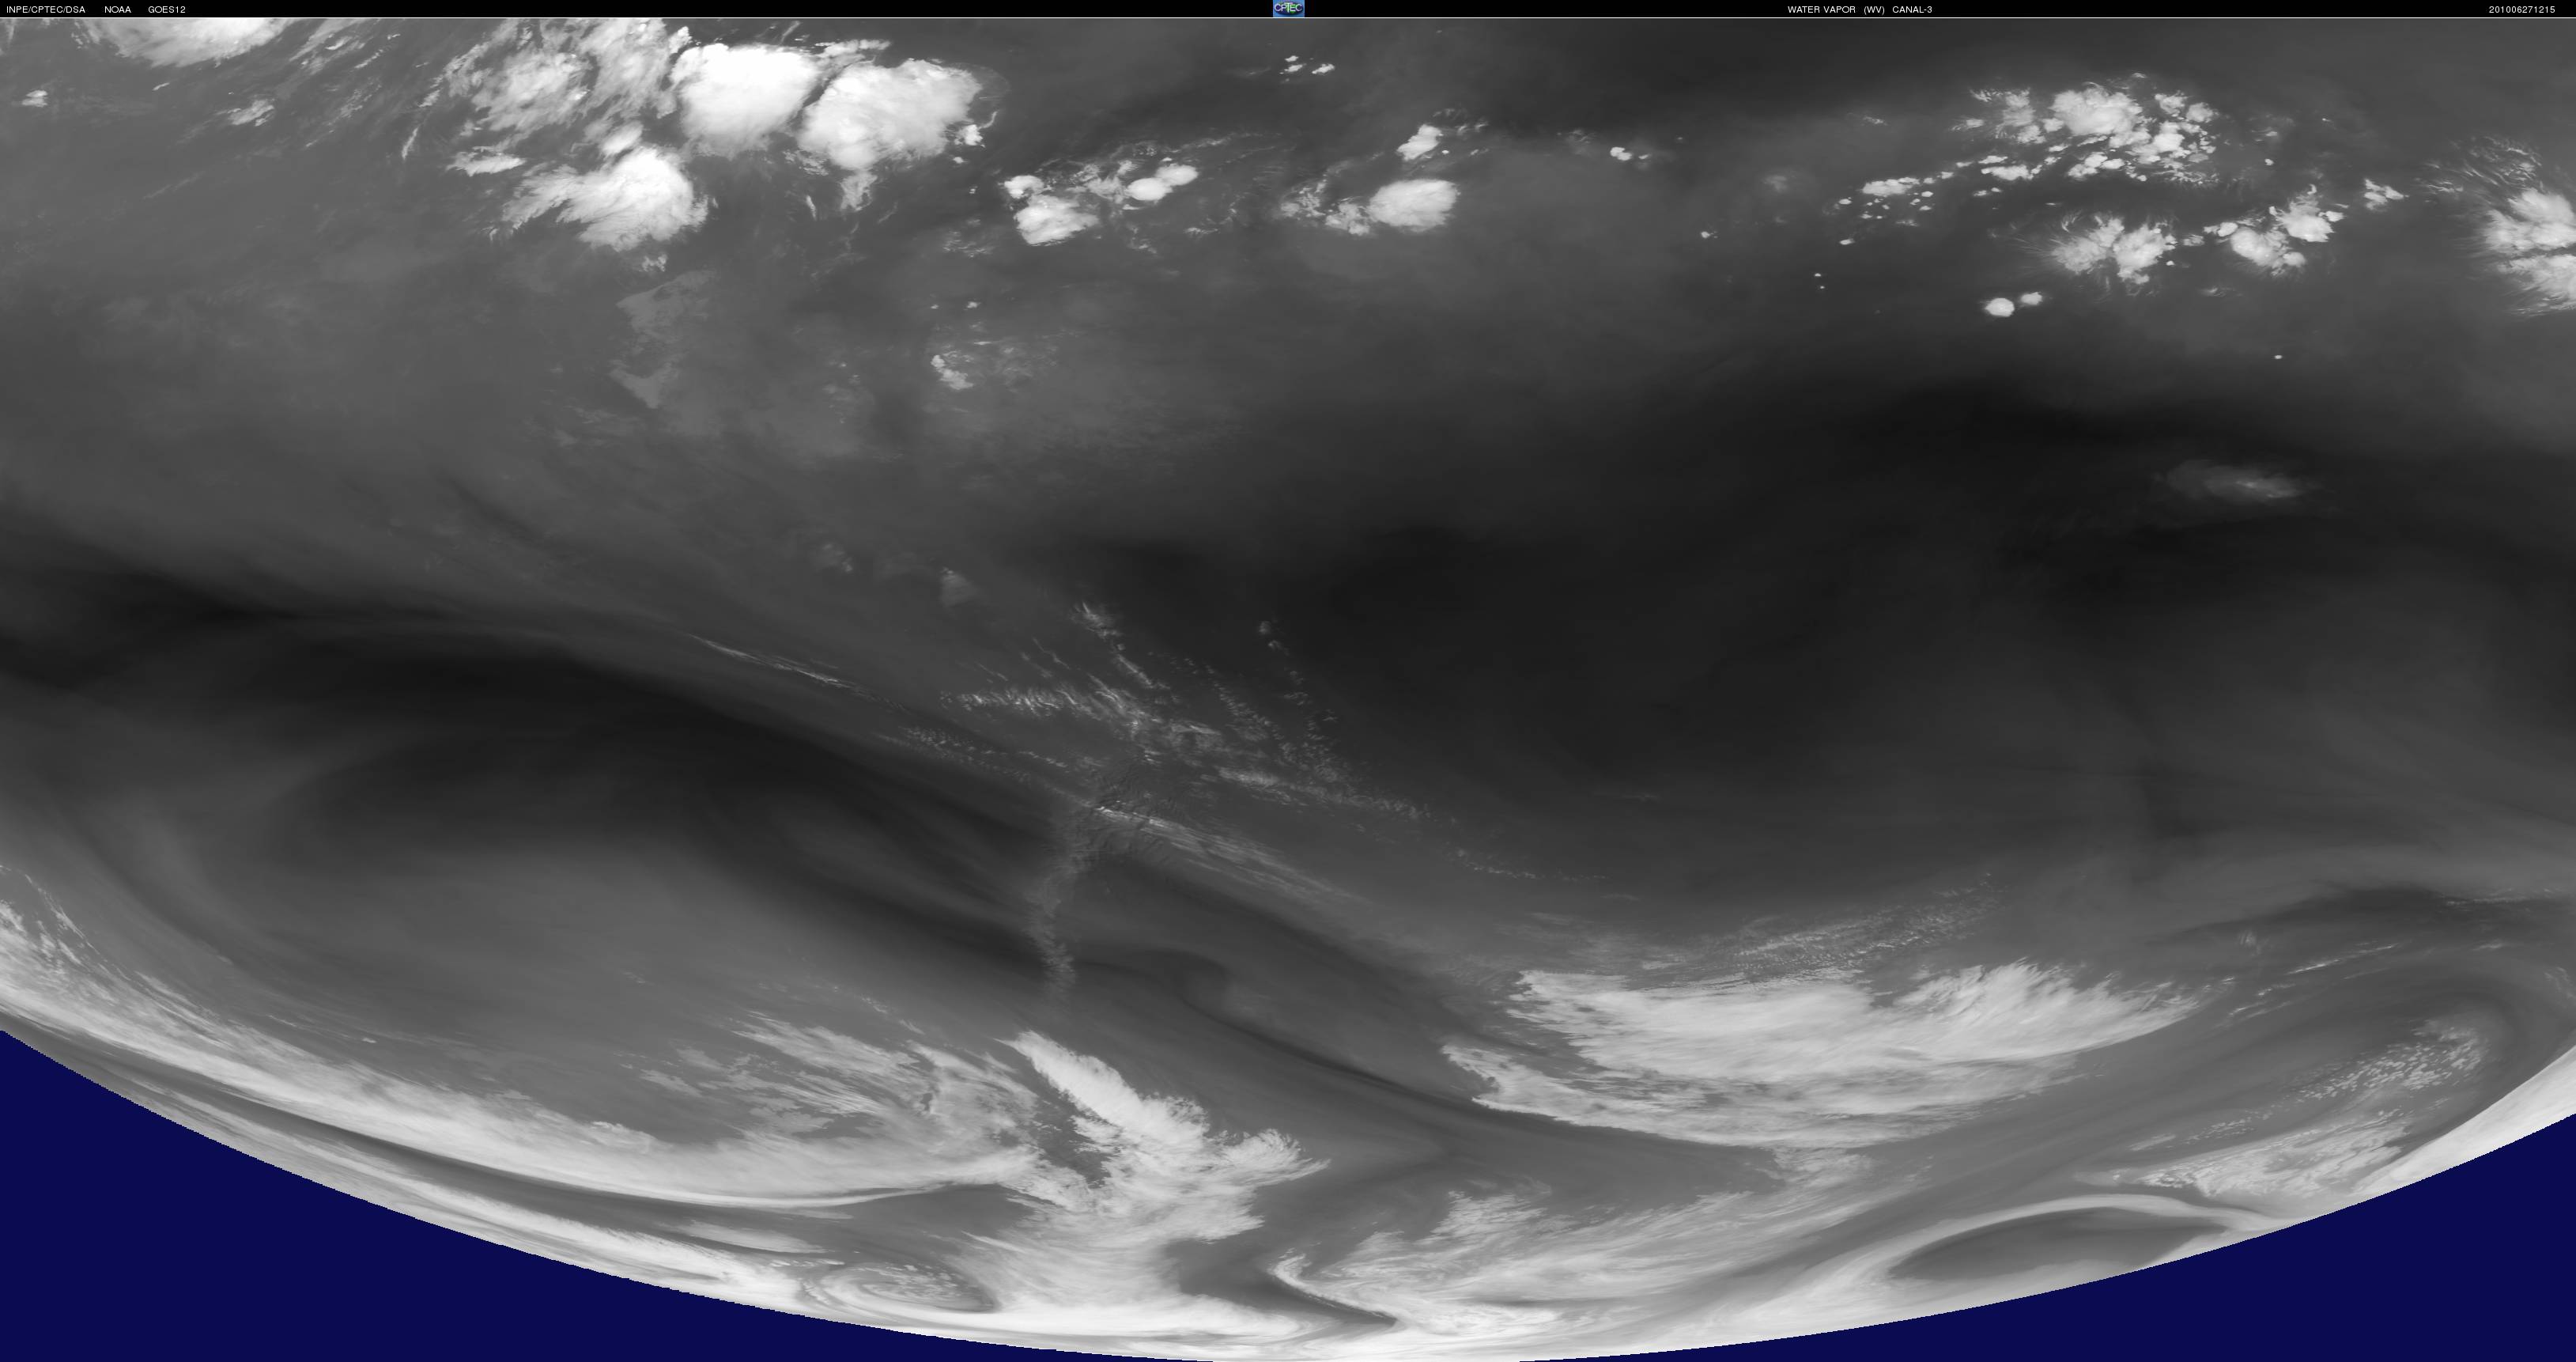The image size is (2576, 1362).
Task: Click the WATER VAPOR (WV) label
Action: (x=1835, y=9)
